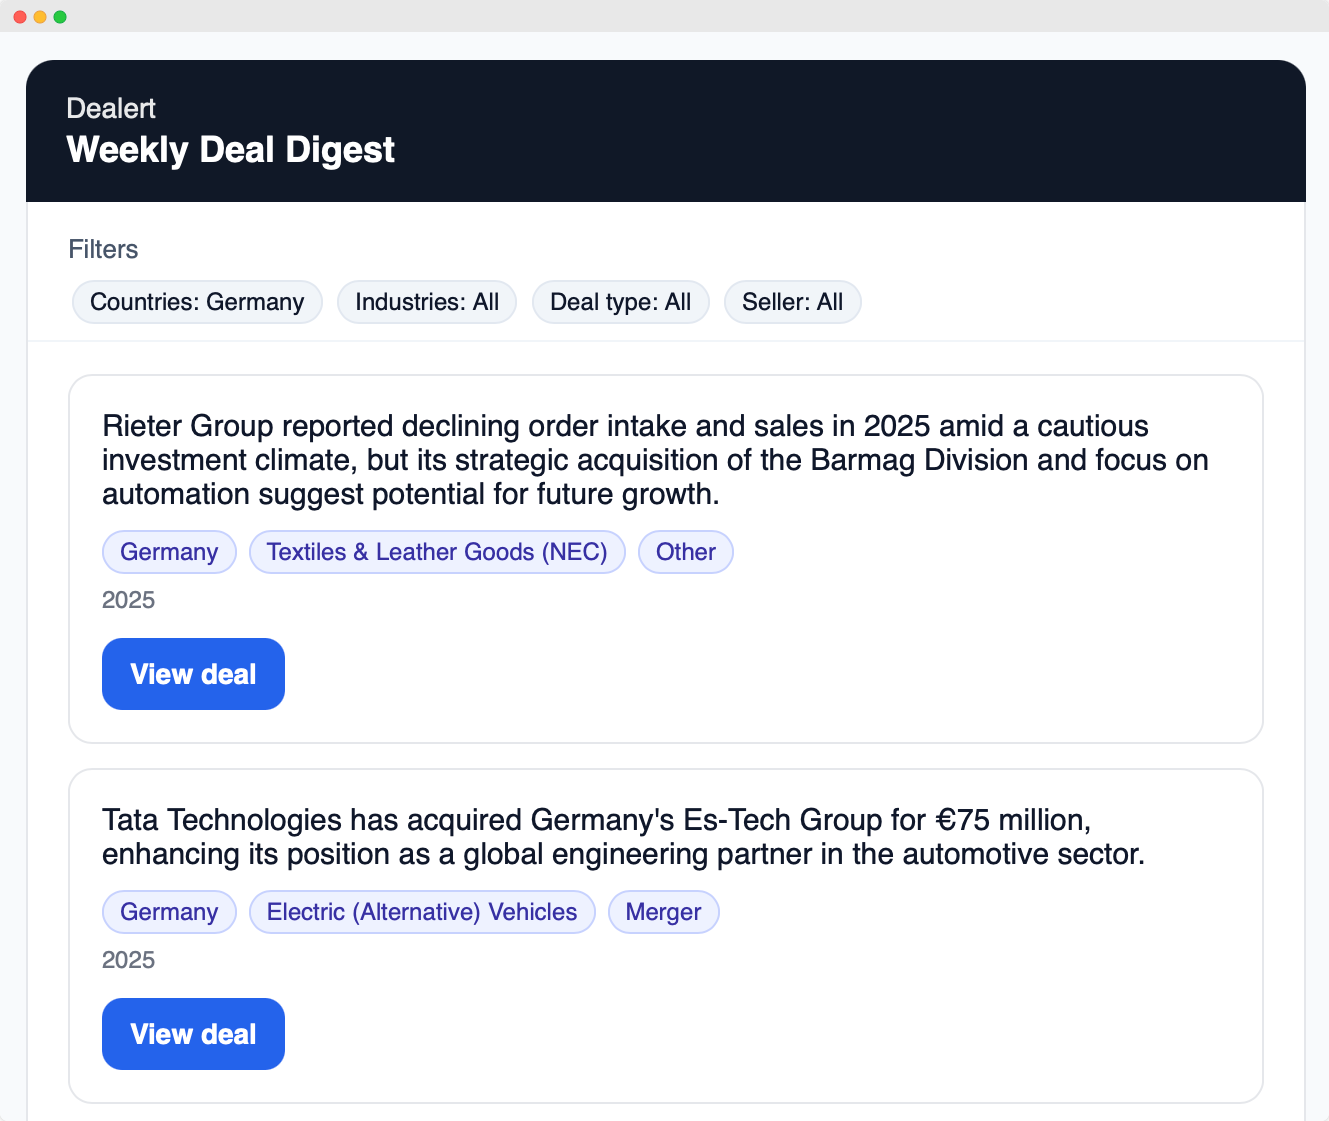Image resolution: width=1329 pixels, height=1121 pixels.
Task: Click the Weekly Deal Digest heading
Action: click(x=231, y=150)
